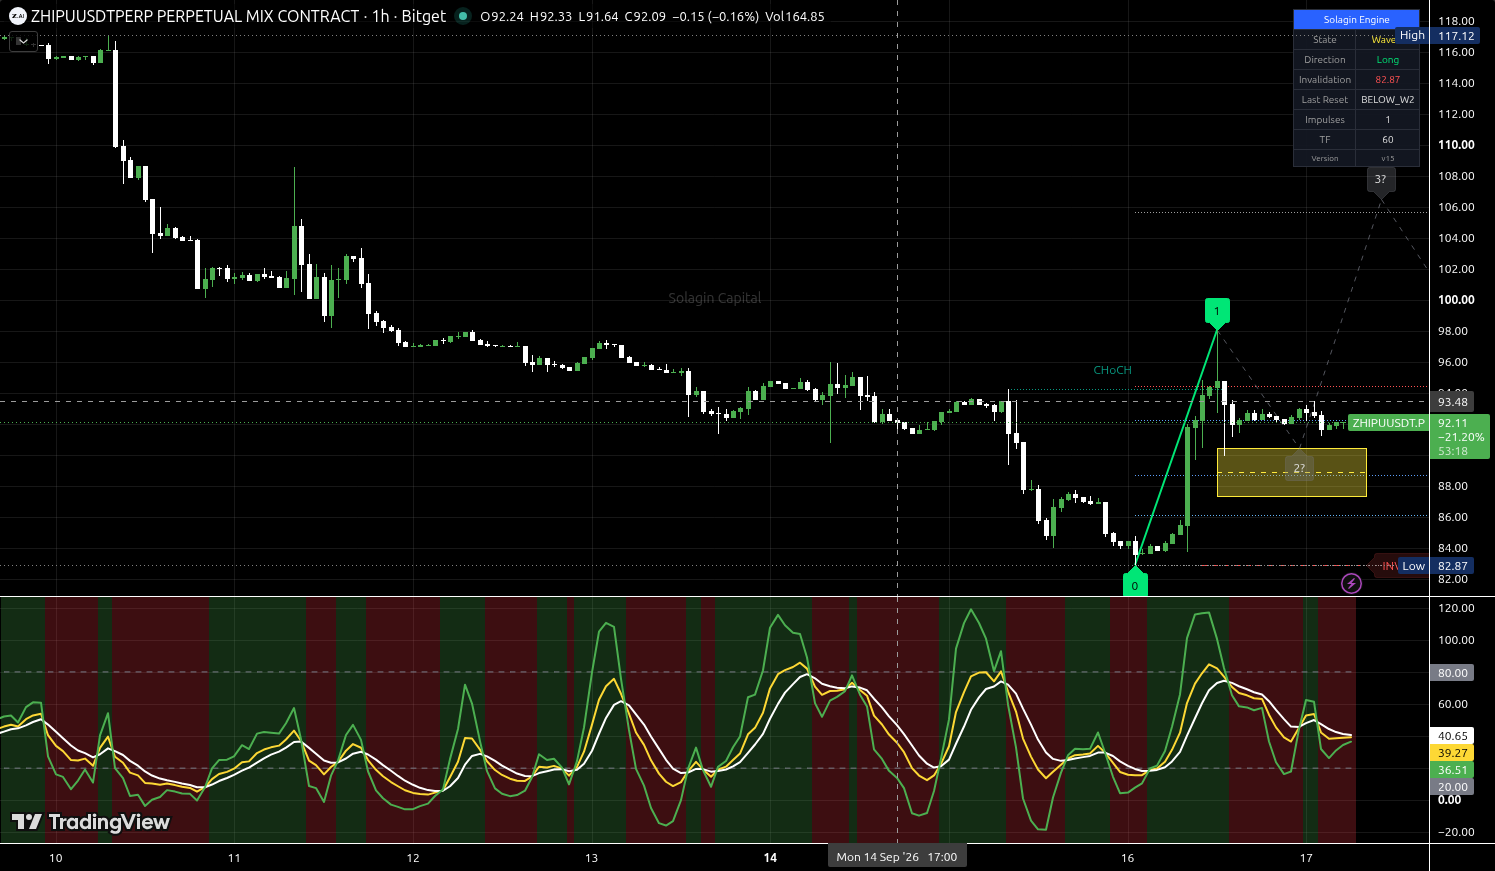Screen dimensions: 1495x871
Task: Click the Low 82.87 price label
Action: click(1438, 566)
